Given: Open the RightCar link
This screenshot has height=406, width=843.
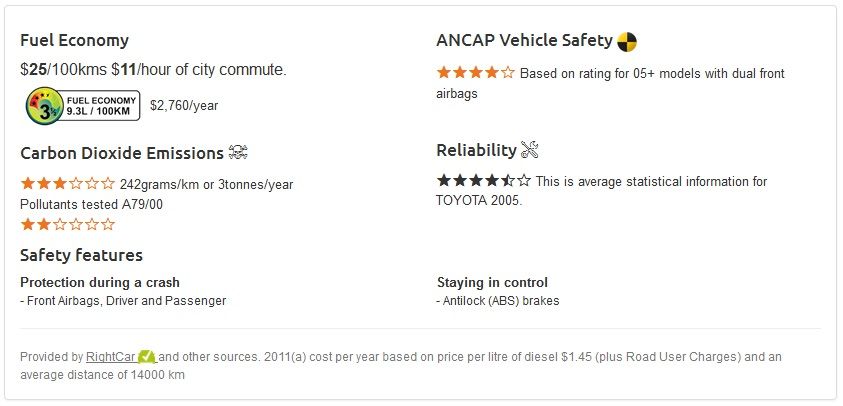Looking at the screenshot, I should coord(111,357).
